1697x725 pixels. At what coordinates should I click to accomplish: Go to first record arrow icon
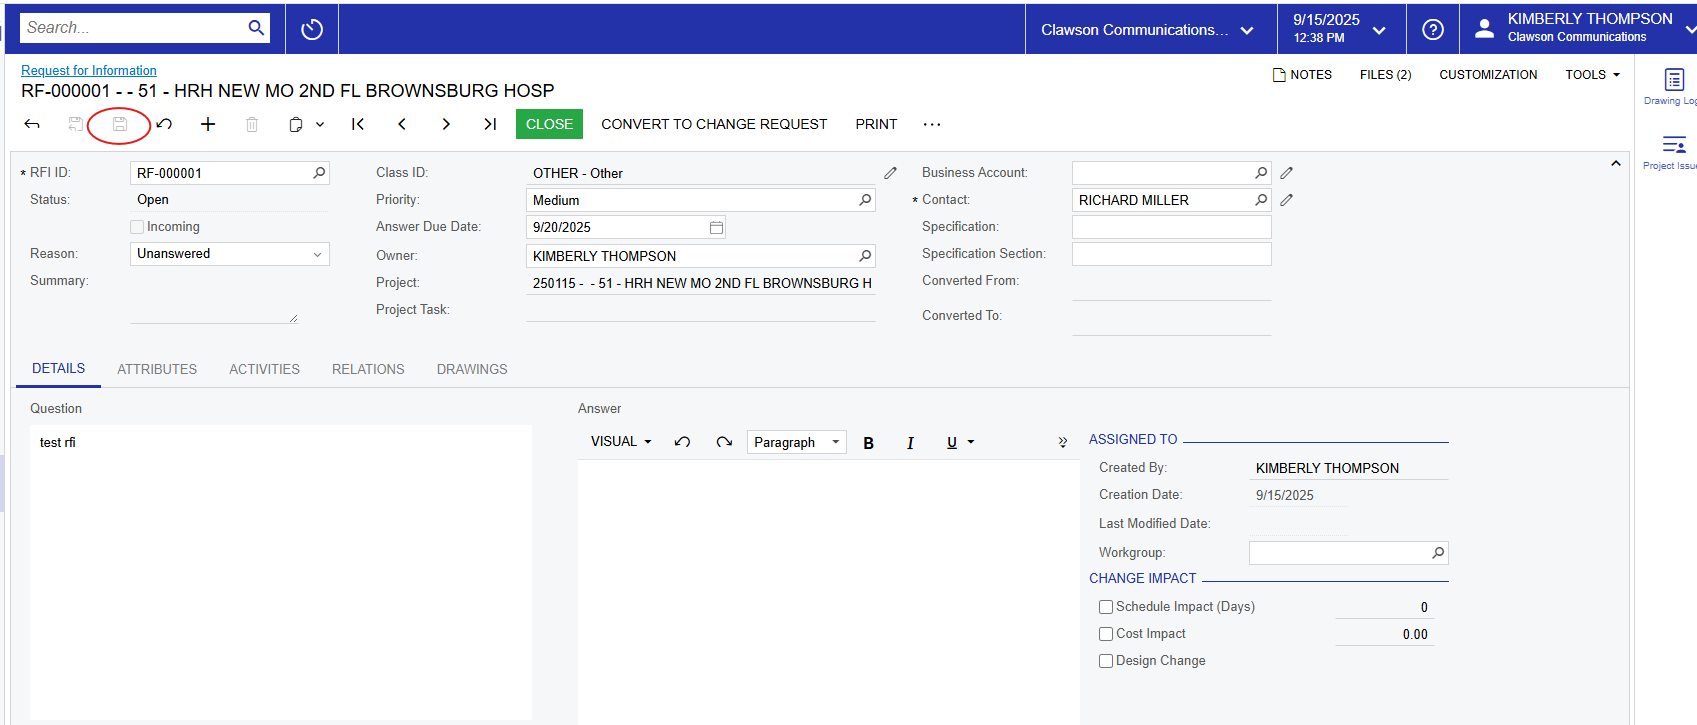[358, 124]
